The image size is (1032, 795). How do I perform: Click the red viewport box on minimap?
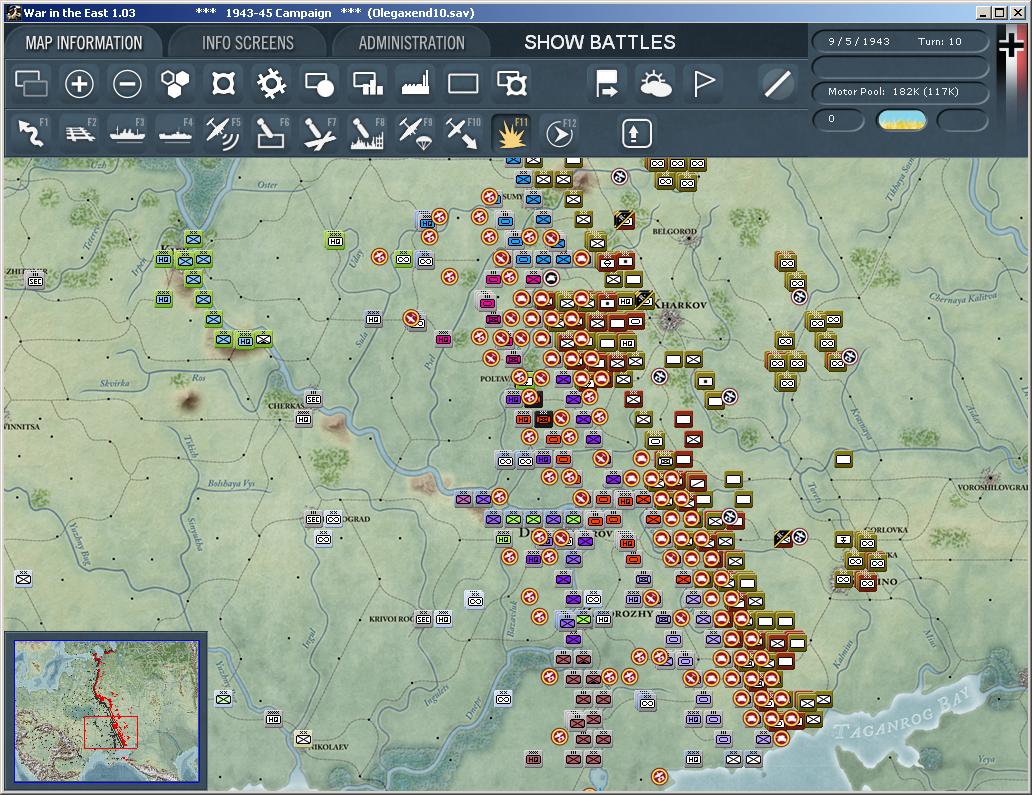point(111,732)
